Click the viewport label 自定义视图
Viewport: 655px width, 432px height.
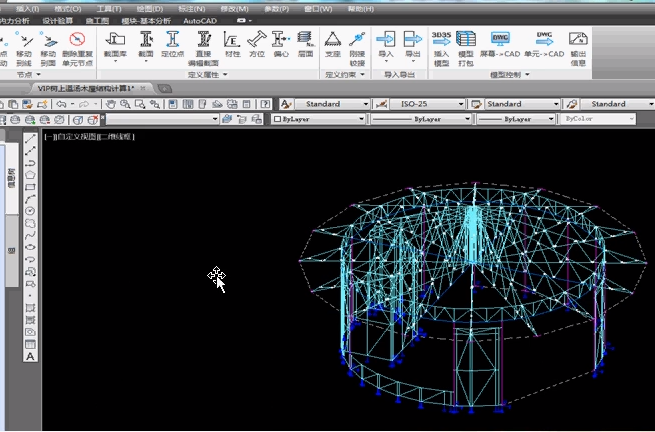click(x=76, y=137)
